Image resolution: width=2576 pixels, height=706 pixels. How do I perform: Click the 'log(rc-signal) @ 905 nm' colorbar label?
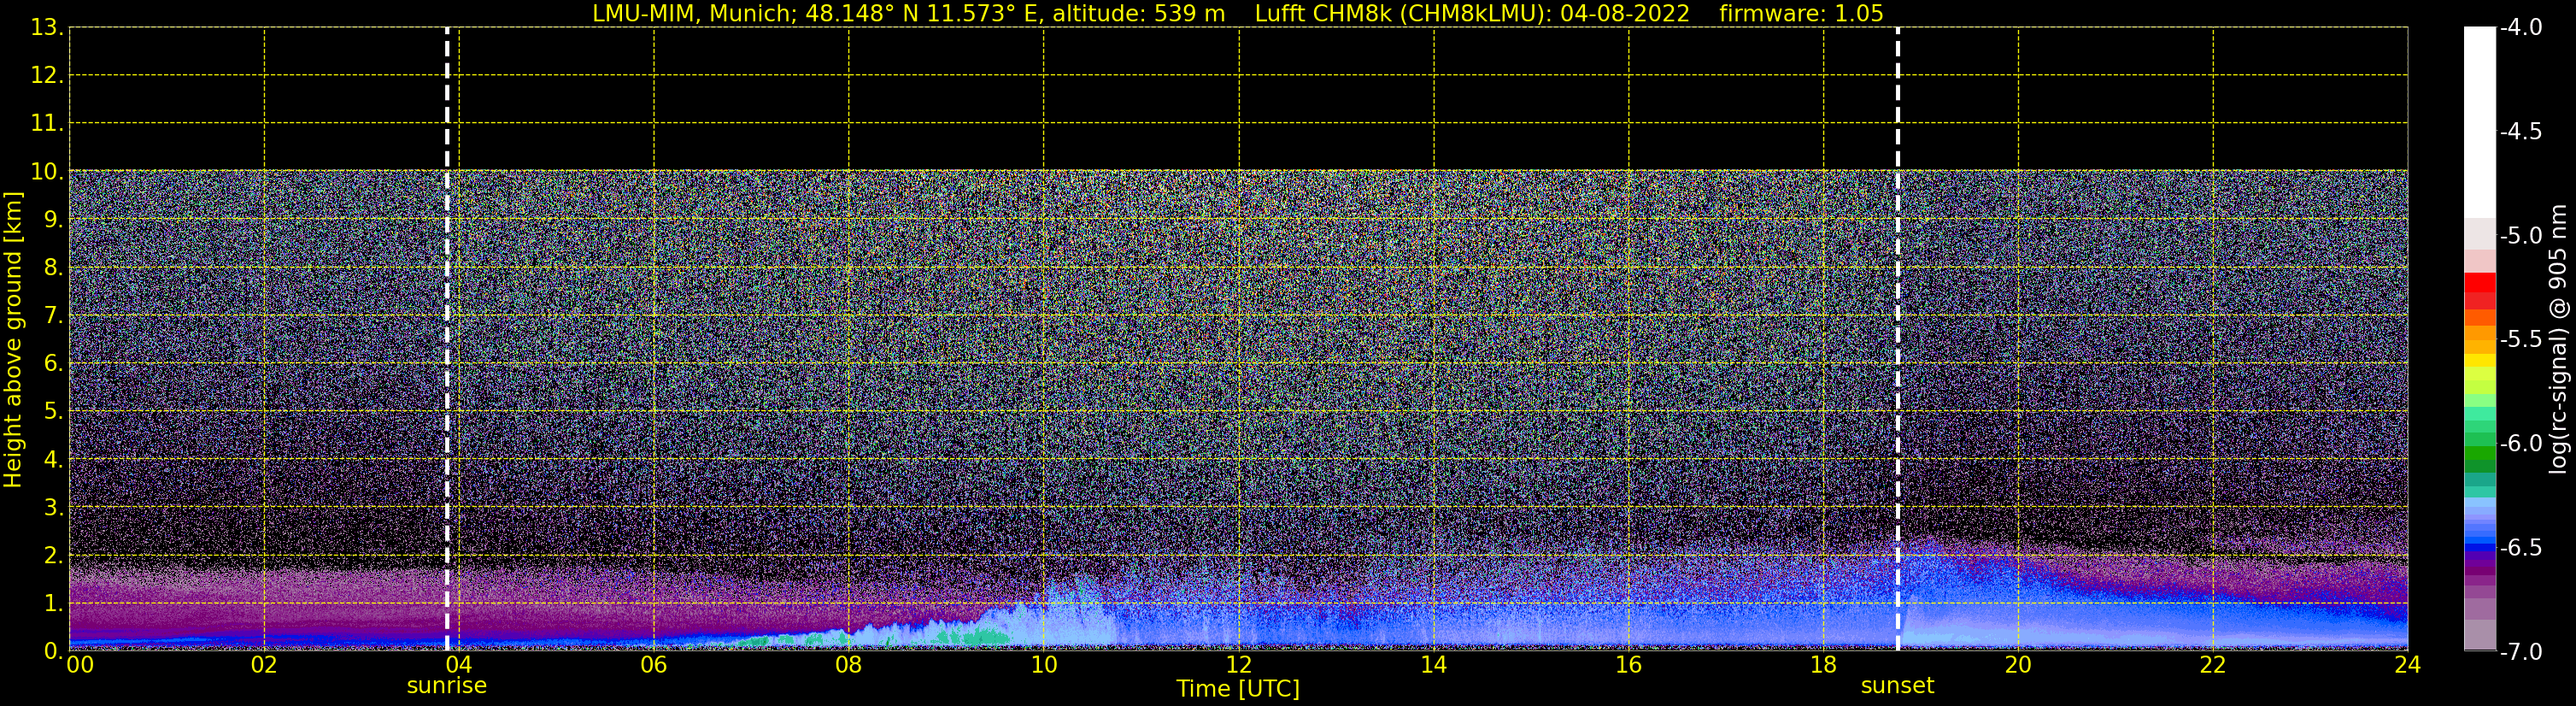point(2558,339)
